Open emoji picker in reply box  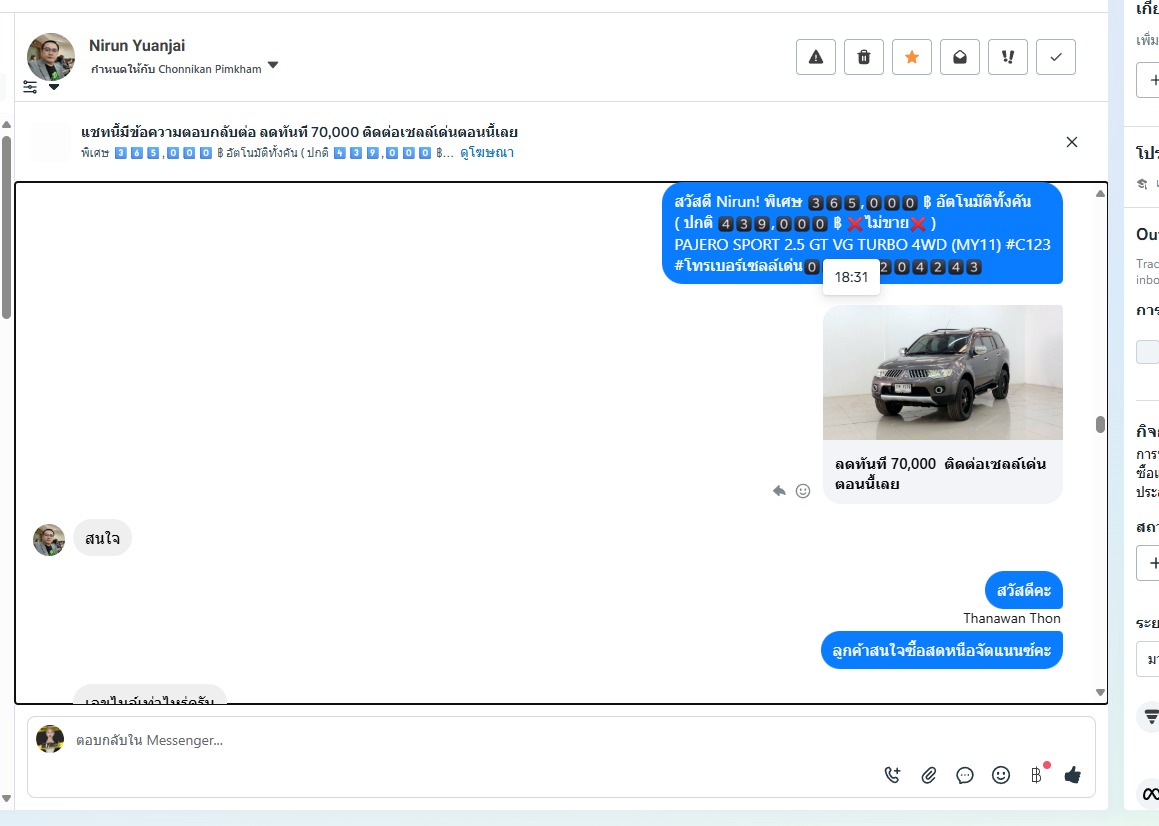point(1001,775)
